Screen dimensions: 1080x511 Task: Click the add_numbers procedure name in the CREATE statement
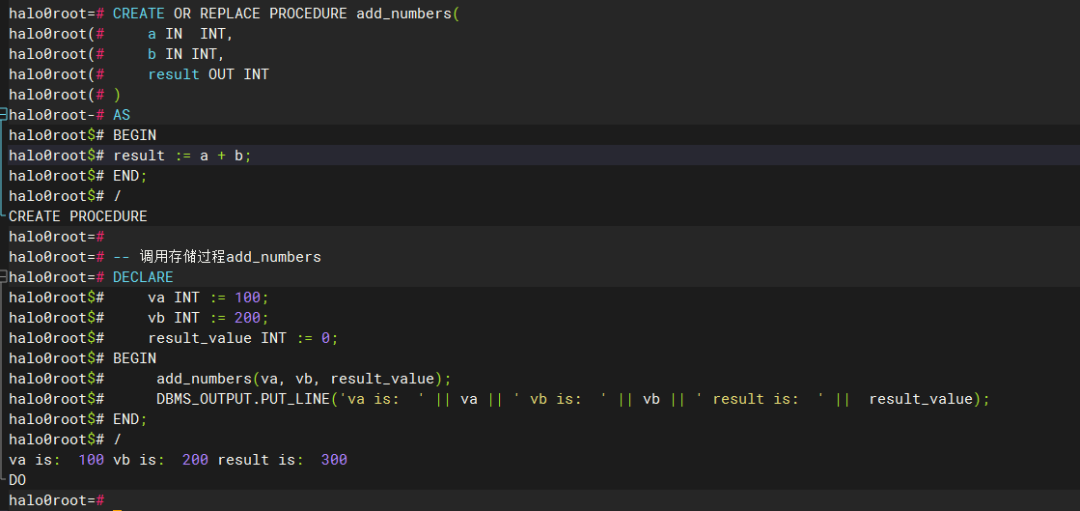[404, 13]
